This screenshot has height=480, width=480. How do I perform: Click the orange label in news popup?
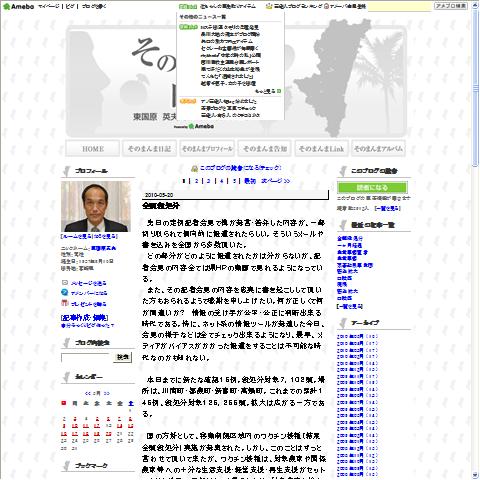[188, 101]
